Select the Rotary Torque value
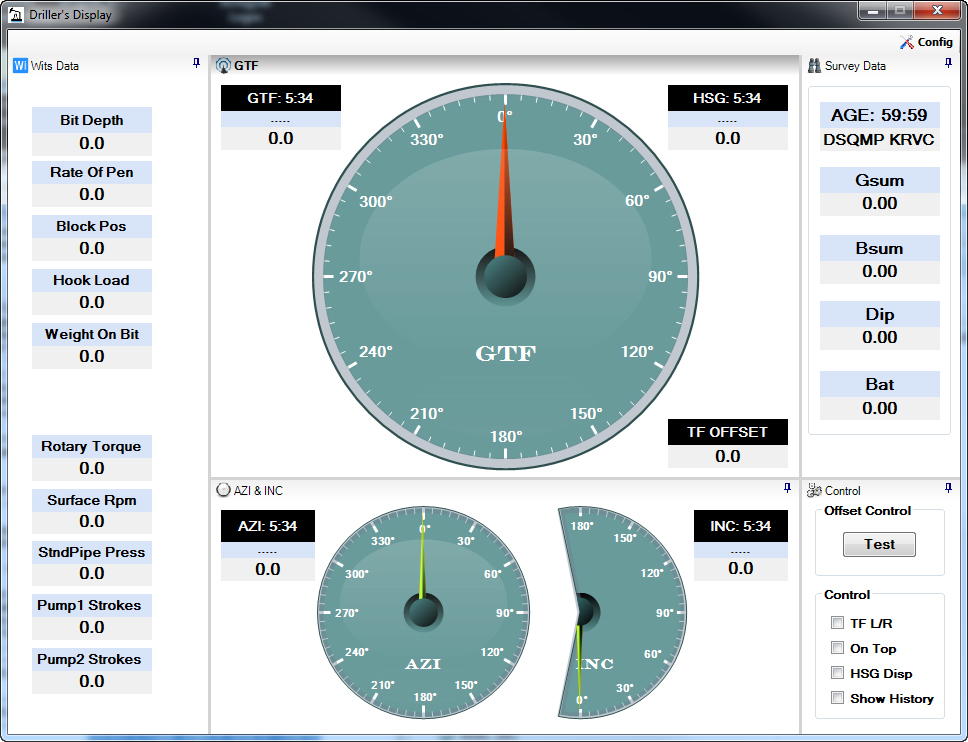This screenshot has height=742, width=968. pyautogui.click(x=91, y=469)
